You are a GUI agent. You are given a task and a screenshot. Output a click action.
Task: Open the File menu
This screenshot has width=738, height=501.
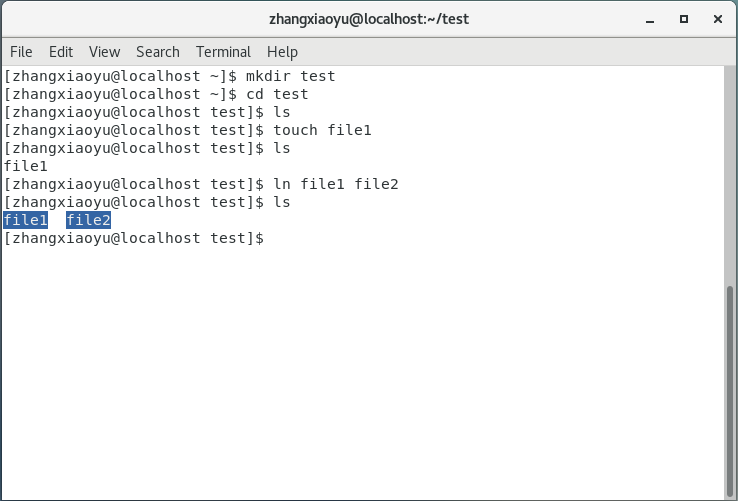(x=21, y=52)
